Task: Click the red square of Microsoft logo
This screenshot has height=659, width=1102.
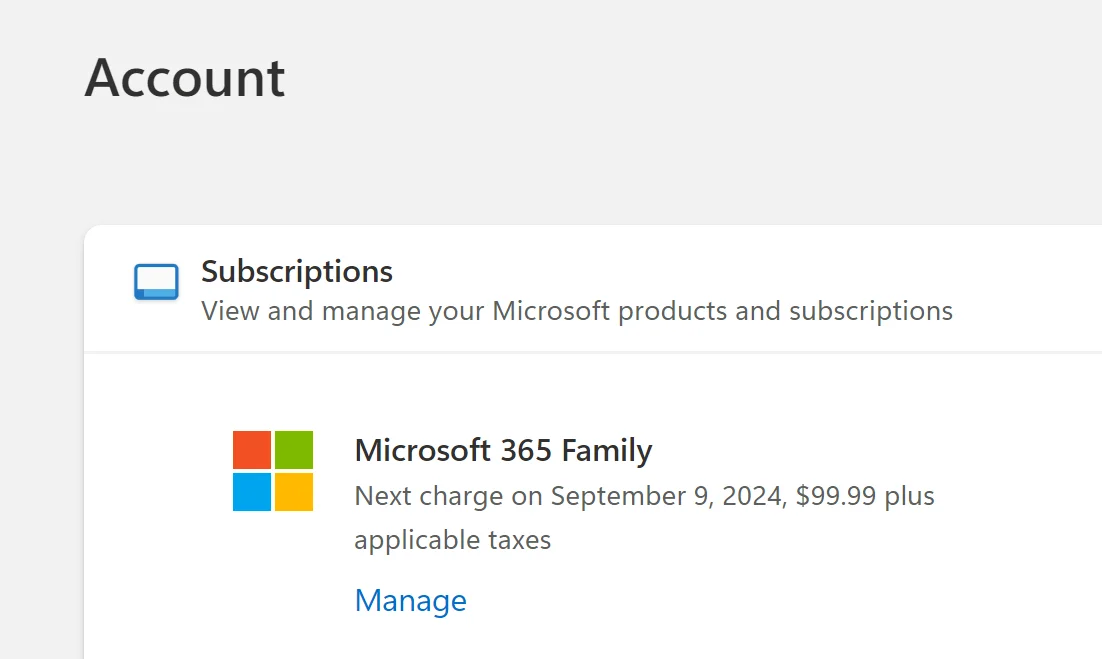Action: click(252, 450)
